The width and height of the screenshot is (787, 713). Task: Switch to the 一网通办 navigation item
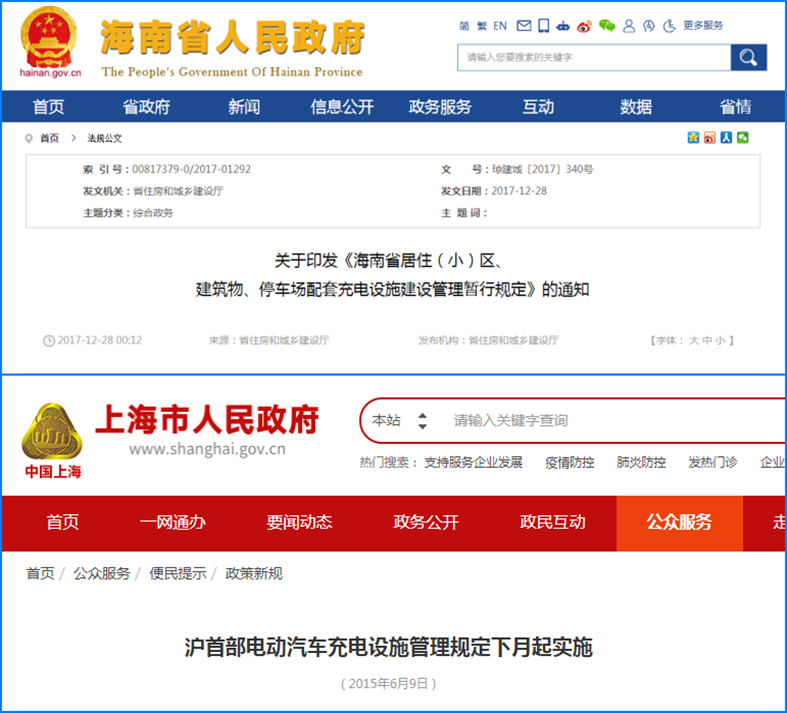pos(173,522)
